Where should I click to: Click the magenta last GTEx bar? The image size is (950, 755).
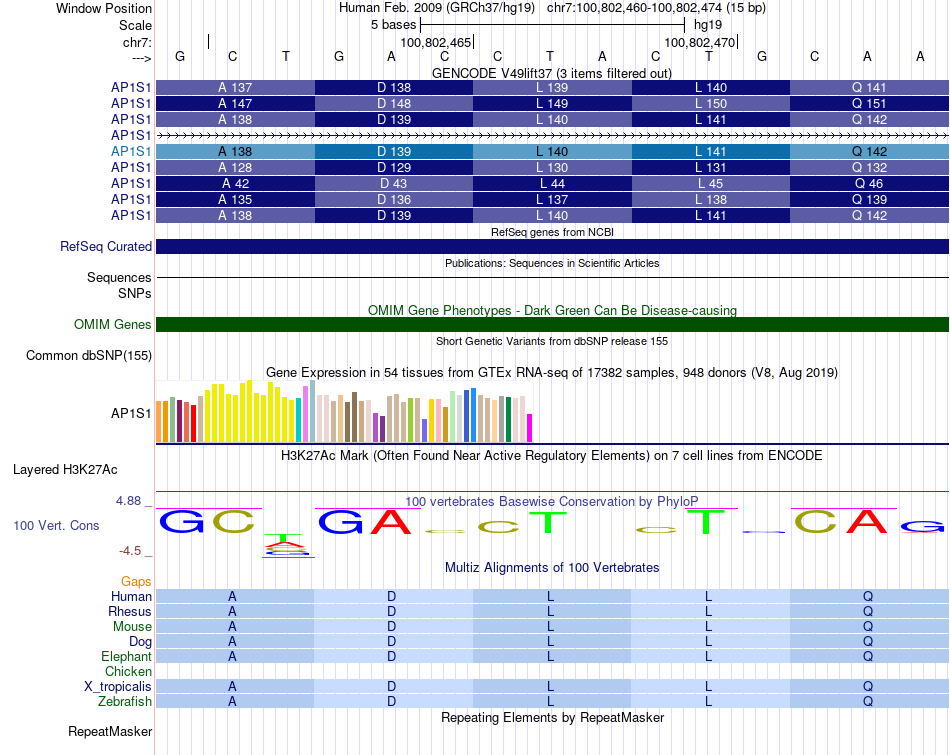(x=530, y=428)
